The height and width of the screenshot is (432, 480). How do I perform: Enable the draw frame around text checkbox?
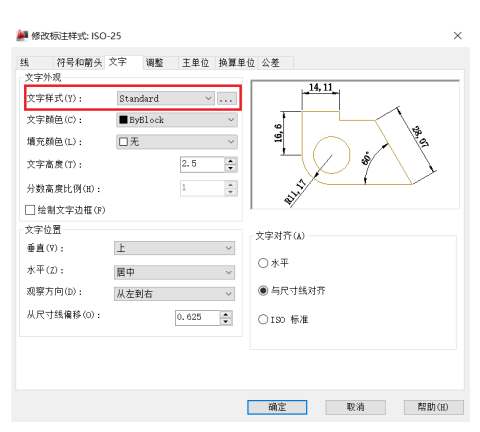pyautogui.click(x=30, y=210)
